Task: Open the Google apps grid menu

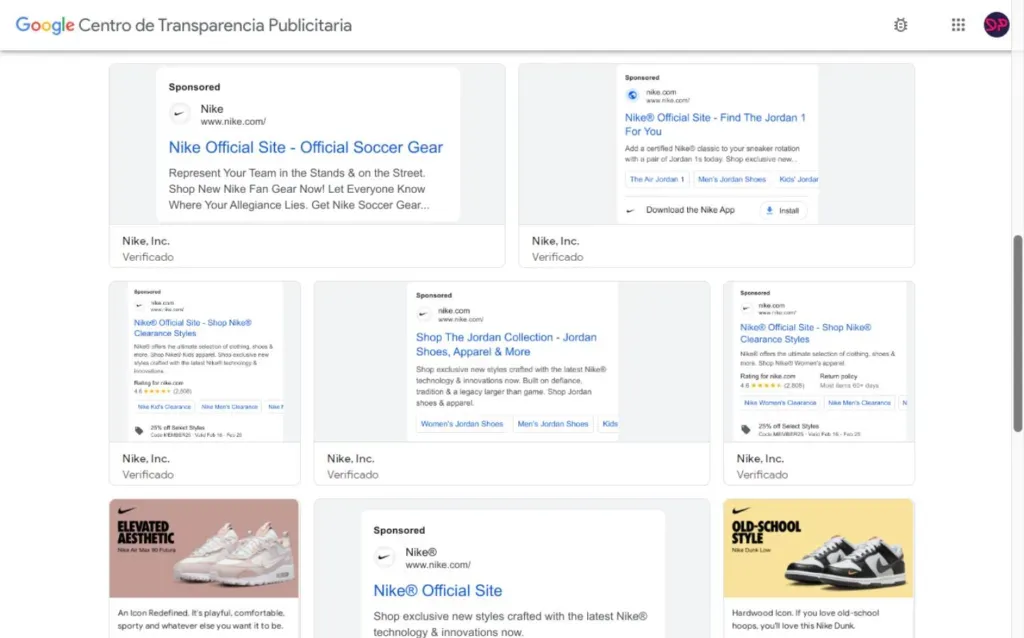Action: click(957, 25)
